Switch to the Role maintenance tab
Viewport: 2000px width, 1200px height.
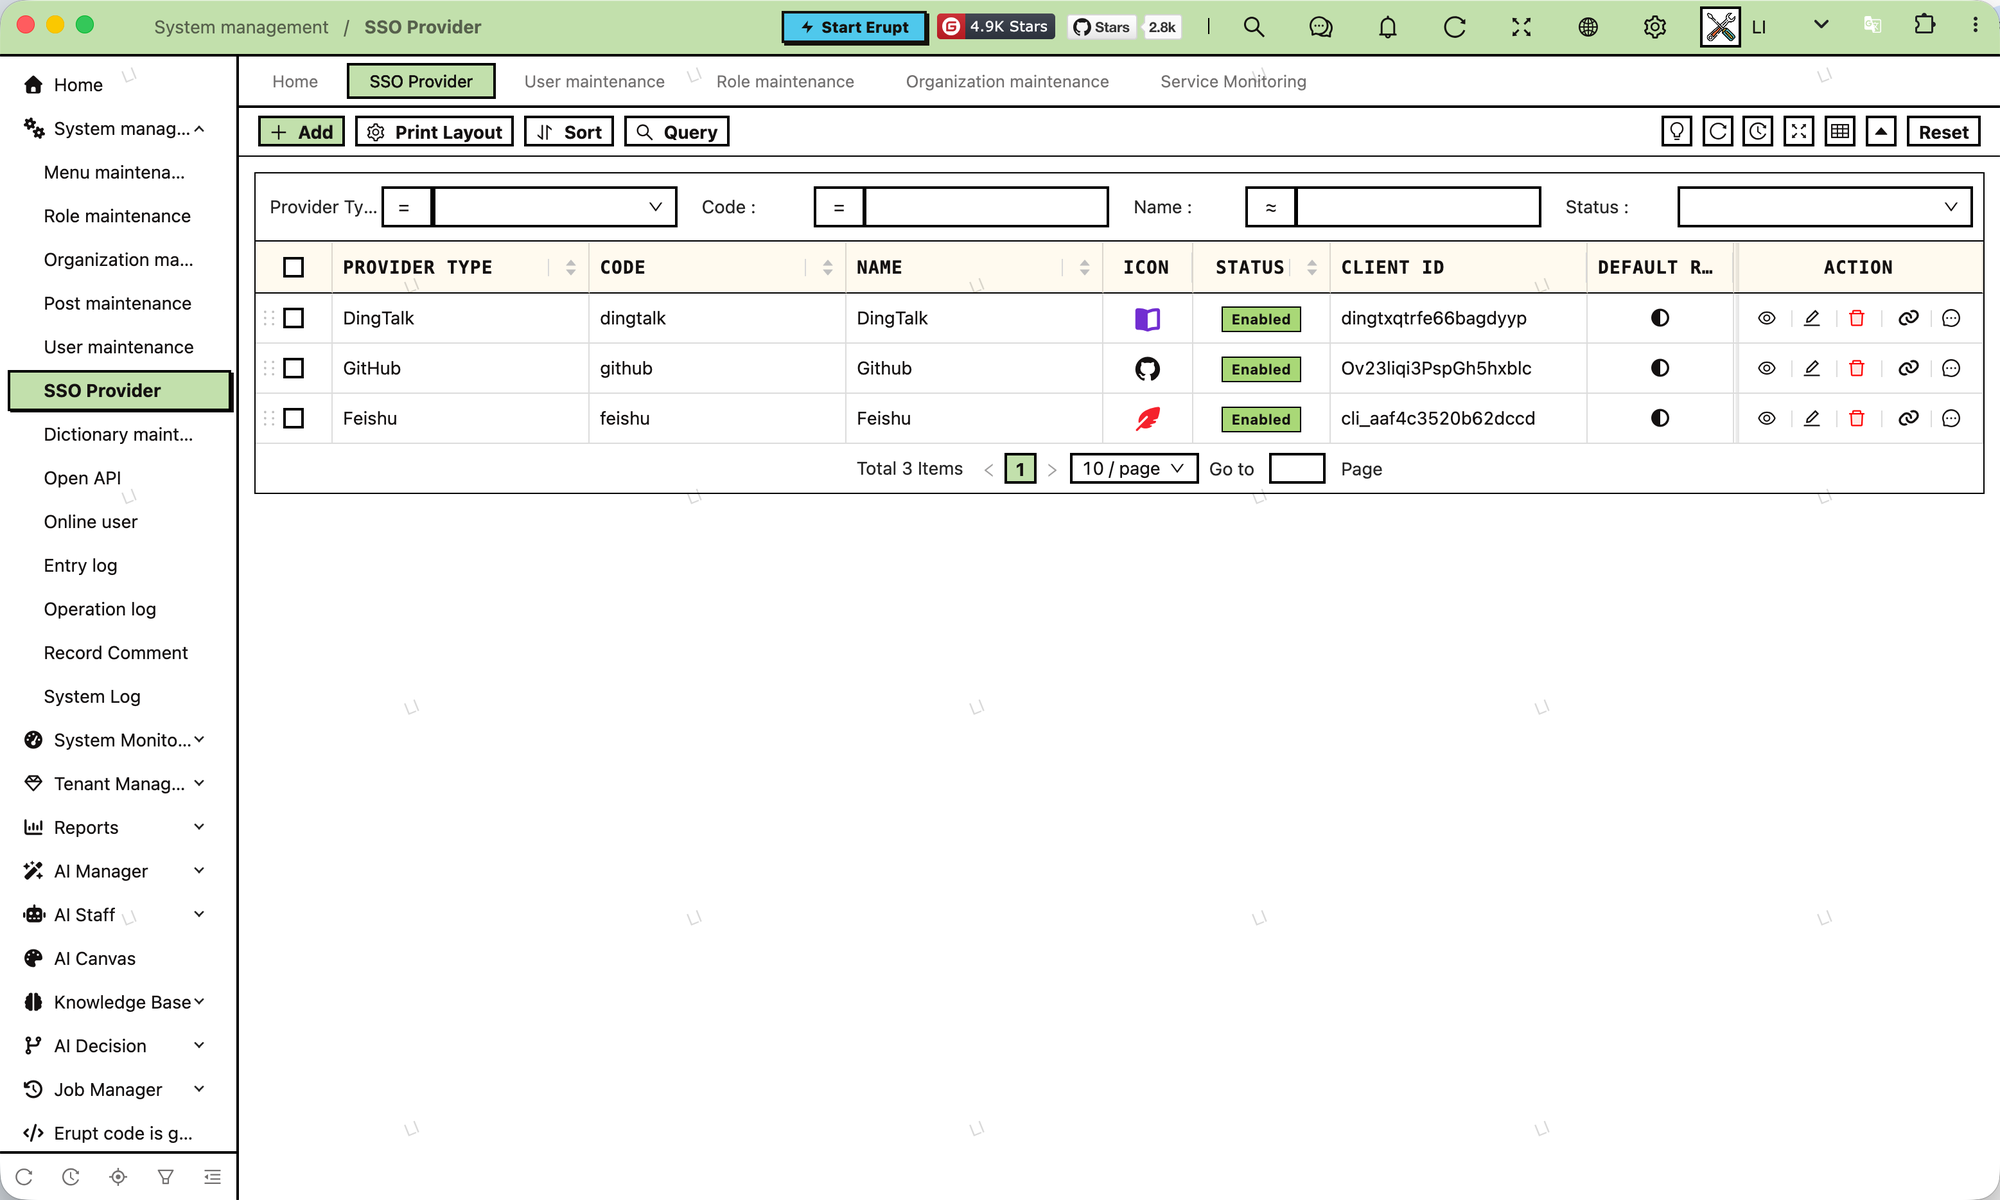pyautogui.click(x=785, y=81)
